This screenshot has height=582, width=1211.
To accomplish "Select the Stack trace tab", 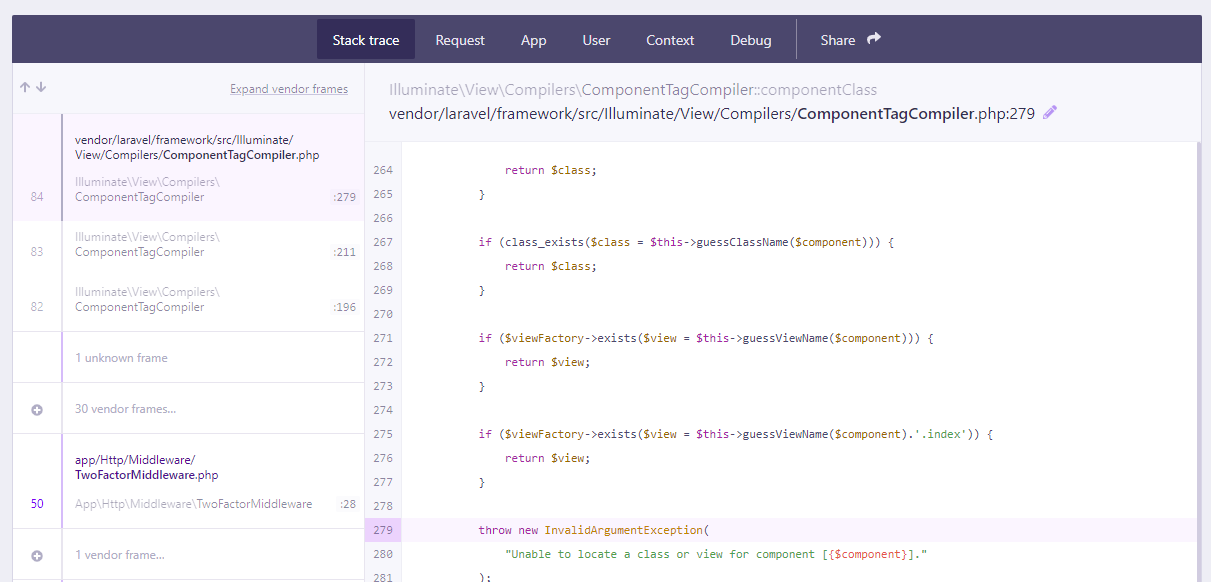I will point(365,40).
